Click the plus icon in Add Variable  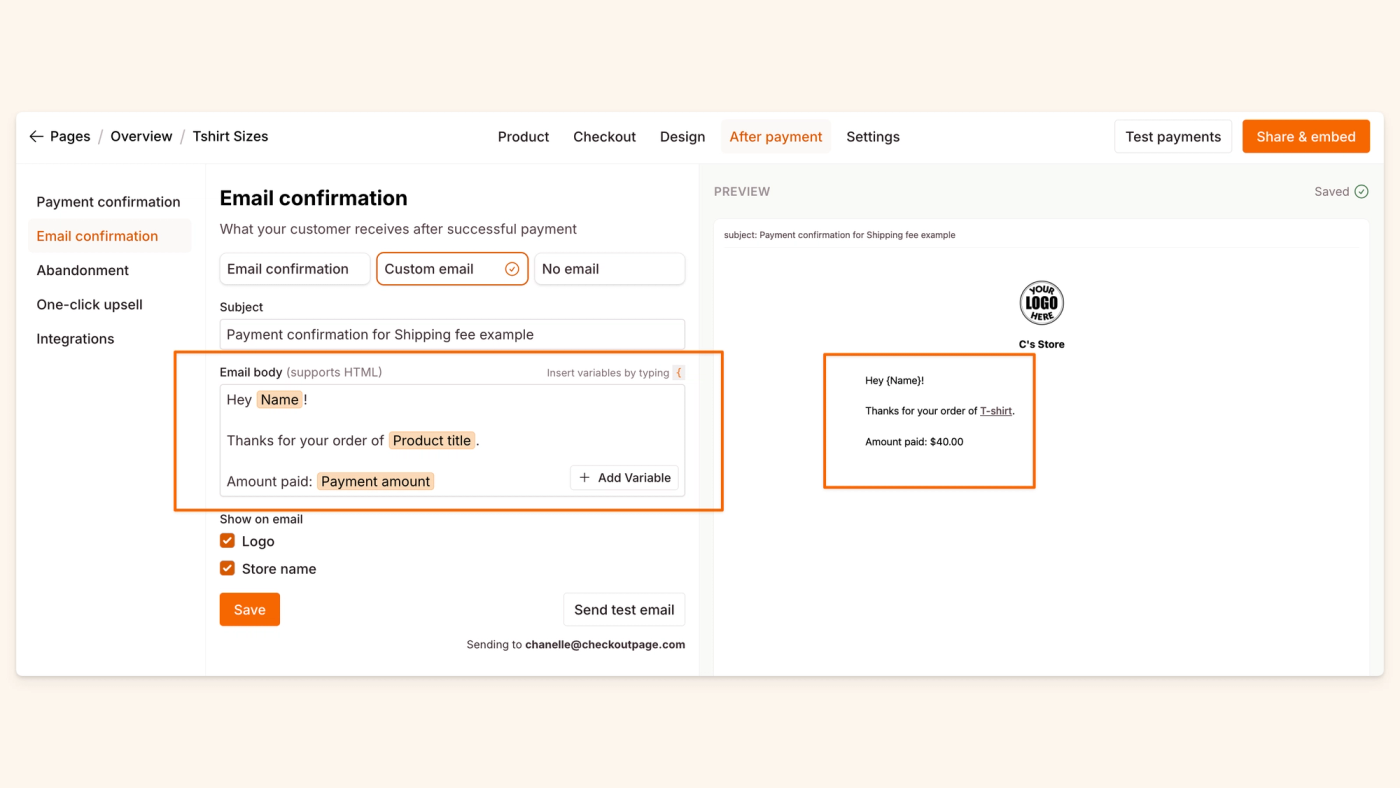click(585, 478)
